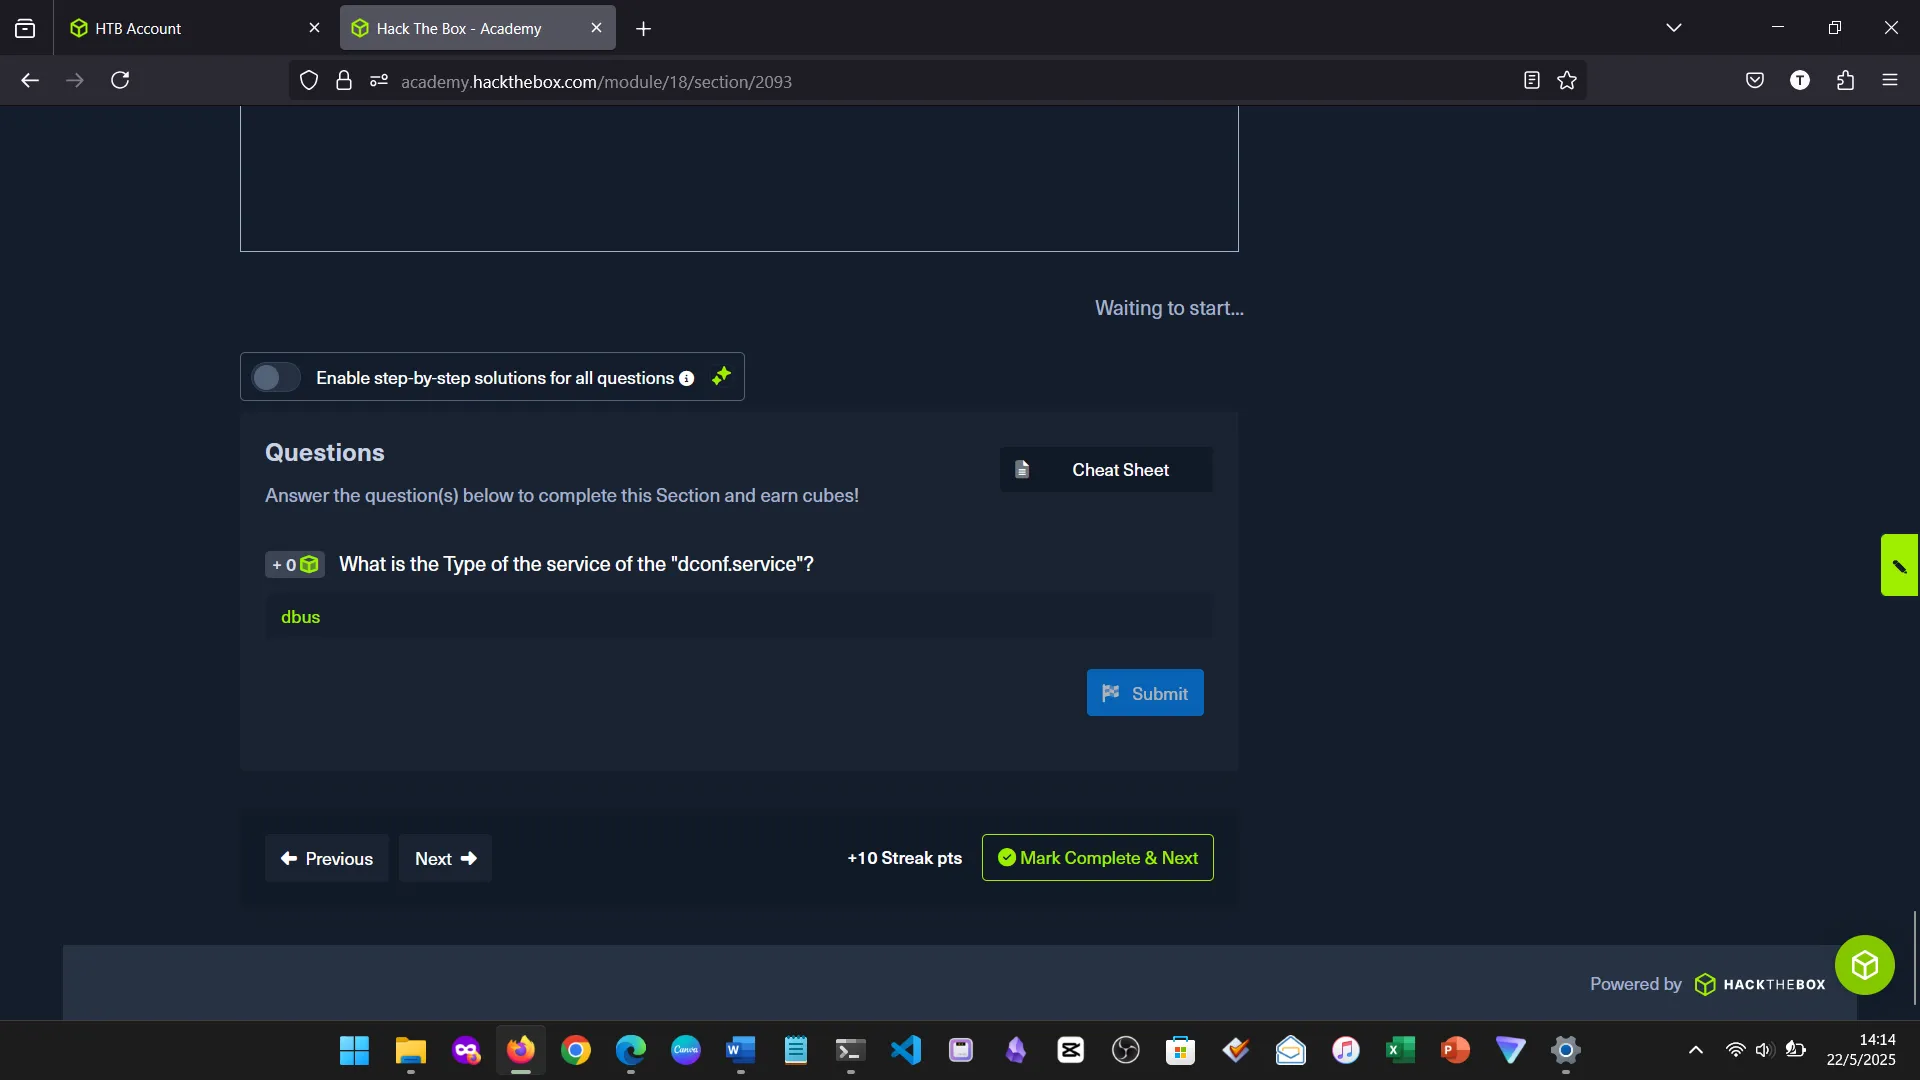The width and height of the screenshot is (1920, 1080).
Task: Open the Cheat Sheet document
Action: pyautogui.click(x=1105, y=470)
